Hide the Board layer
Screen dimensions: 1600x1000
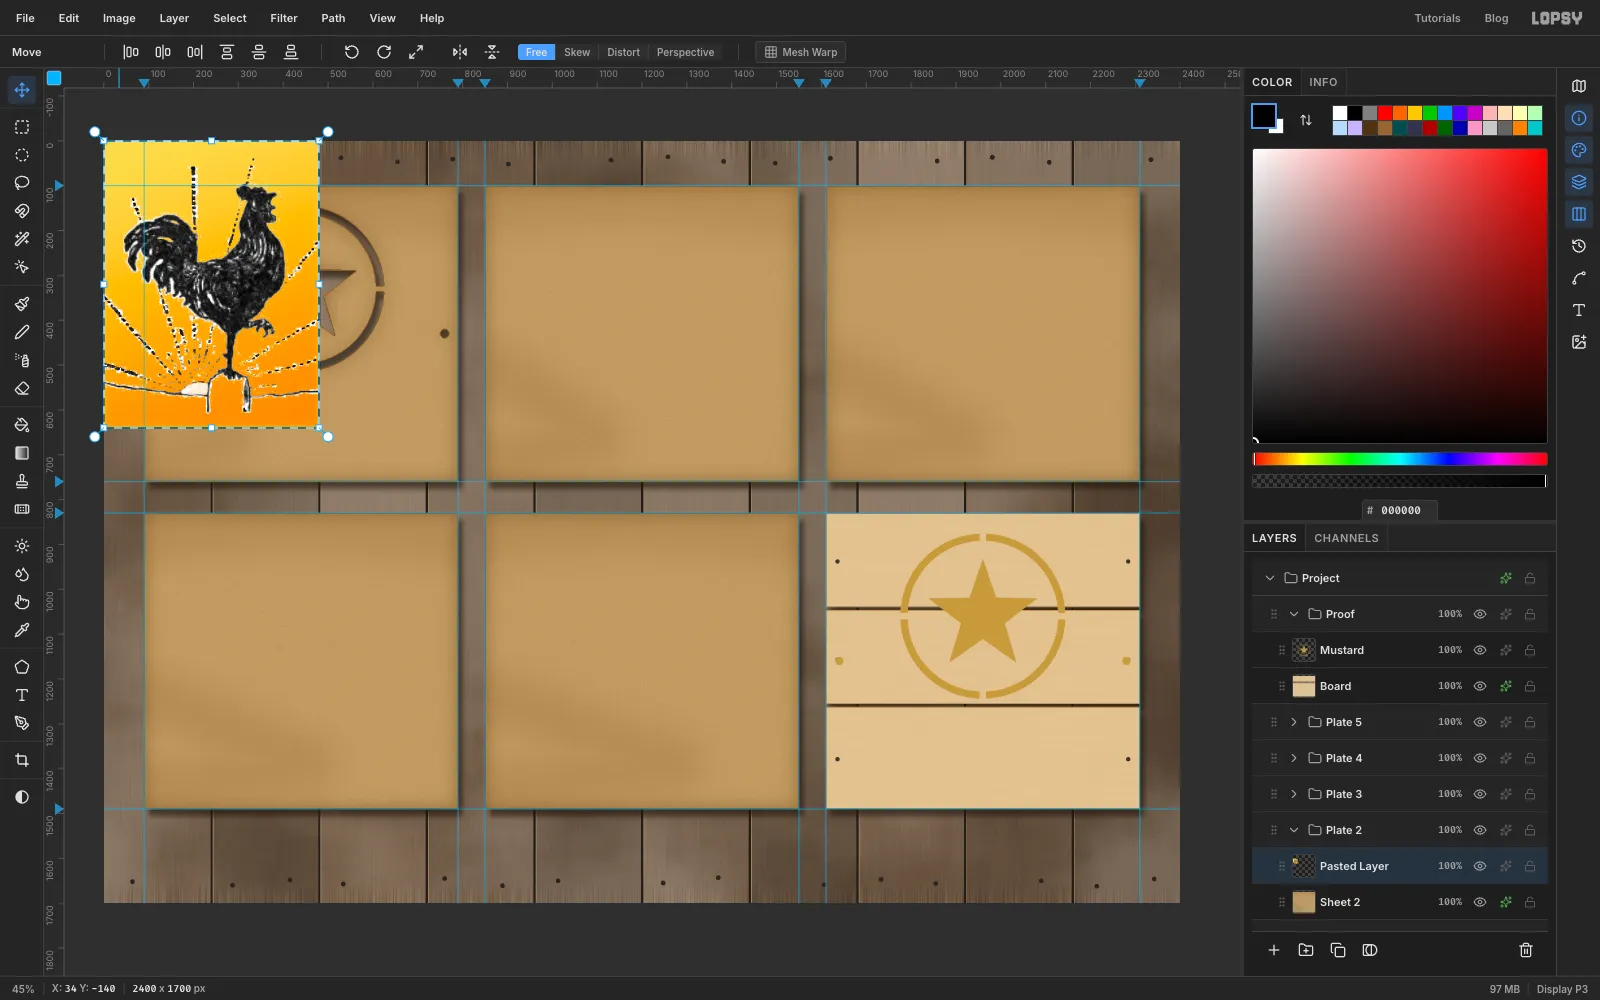point(1480,686)
